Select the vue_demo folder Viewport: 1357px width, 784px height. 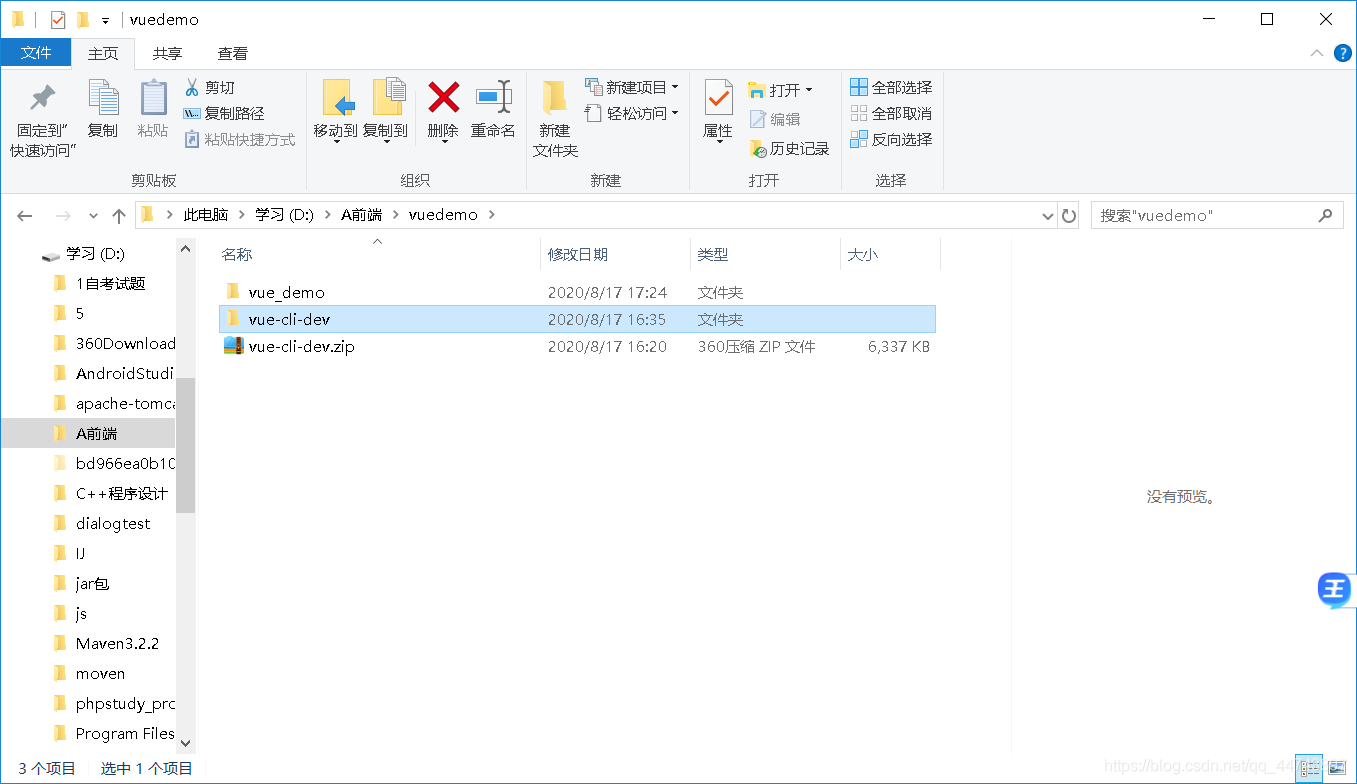coord(287,292)
